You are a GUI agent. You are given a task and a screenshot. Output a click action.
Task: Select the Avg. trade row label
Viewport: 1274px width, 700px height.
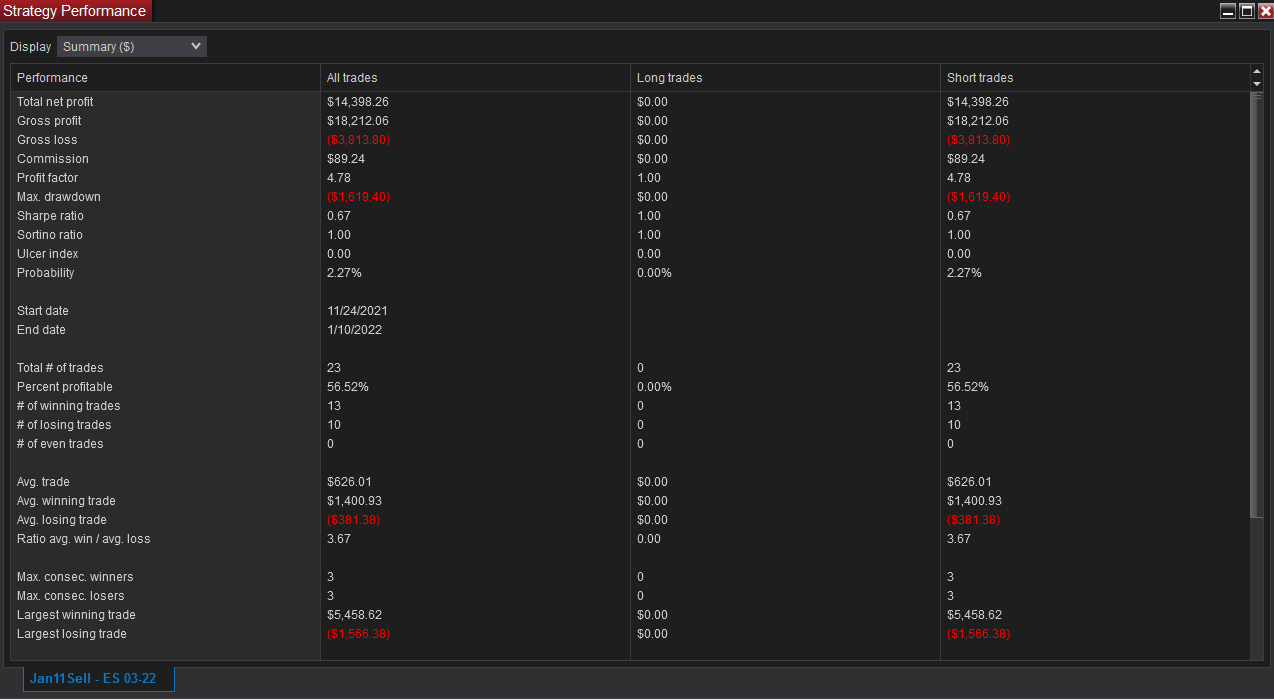pyautogui.click(x=43, y=482)
